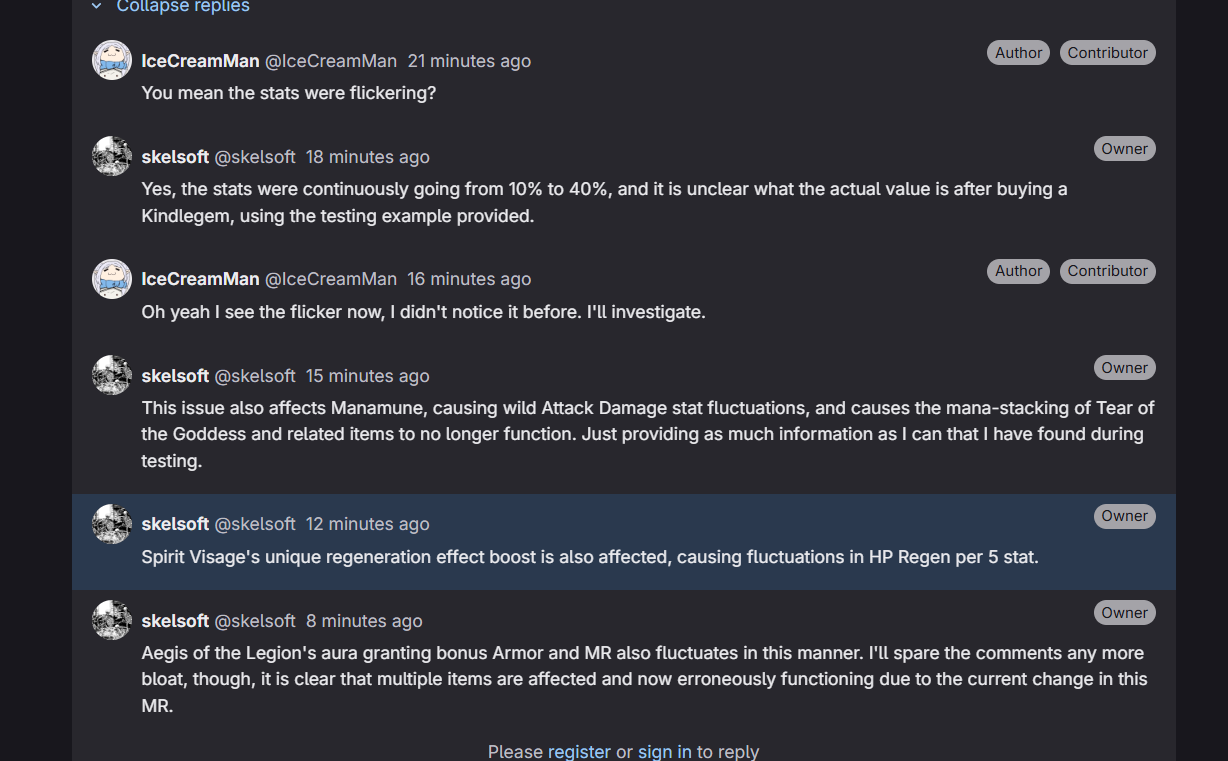Click the "12 minutes ago" timestamp
1228x761 pixels.
point(367,524)
